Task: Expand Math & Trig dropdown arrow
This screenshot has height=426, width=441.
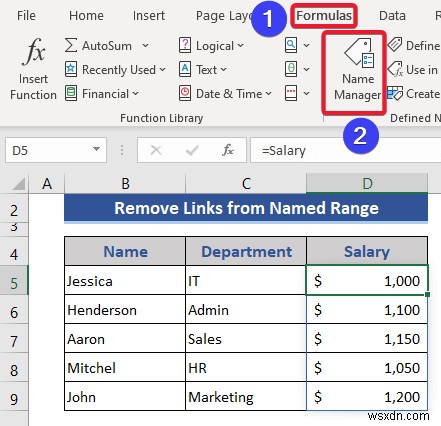Action: [307, 69]
